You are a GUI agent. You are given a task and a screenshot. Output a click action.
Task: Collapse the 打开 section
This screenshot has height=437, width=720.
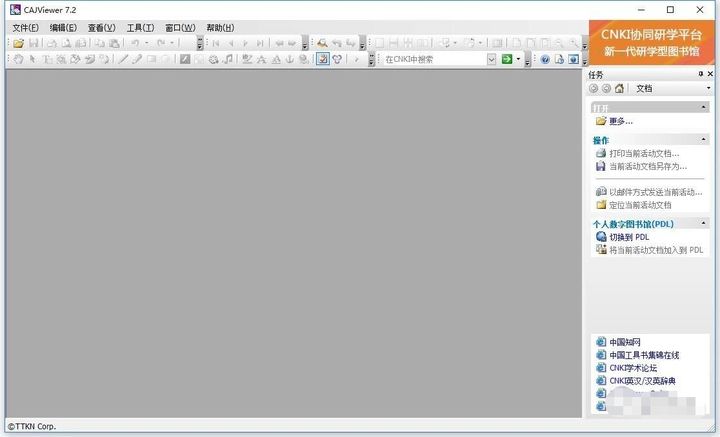click(x=703, y=107)
